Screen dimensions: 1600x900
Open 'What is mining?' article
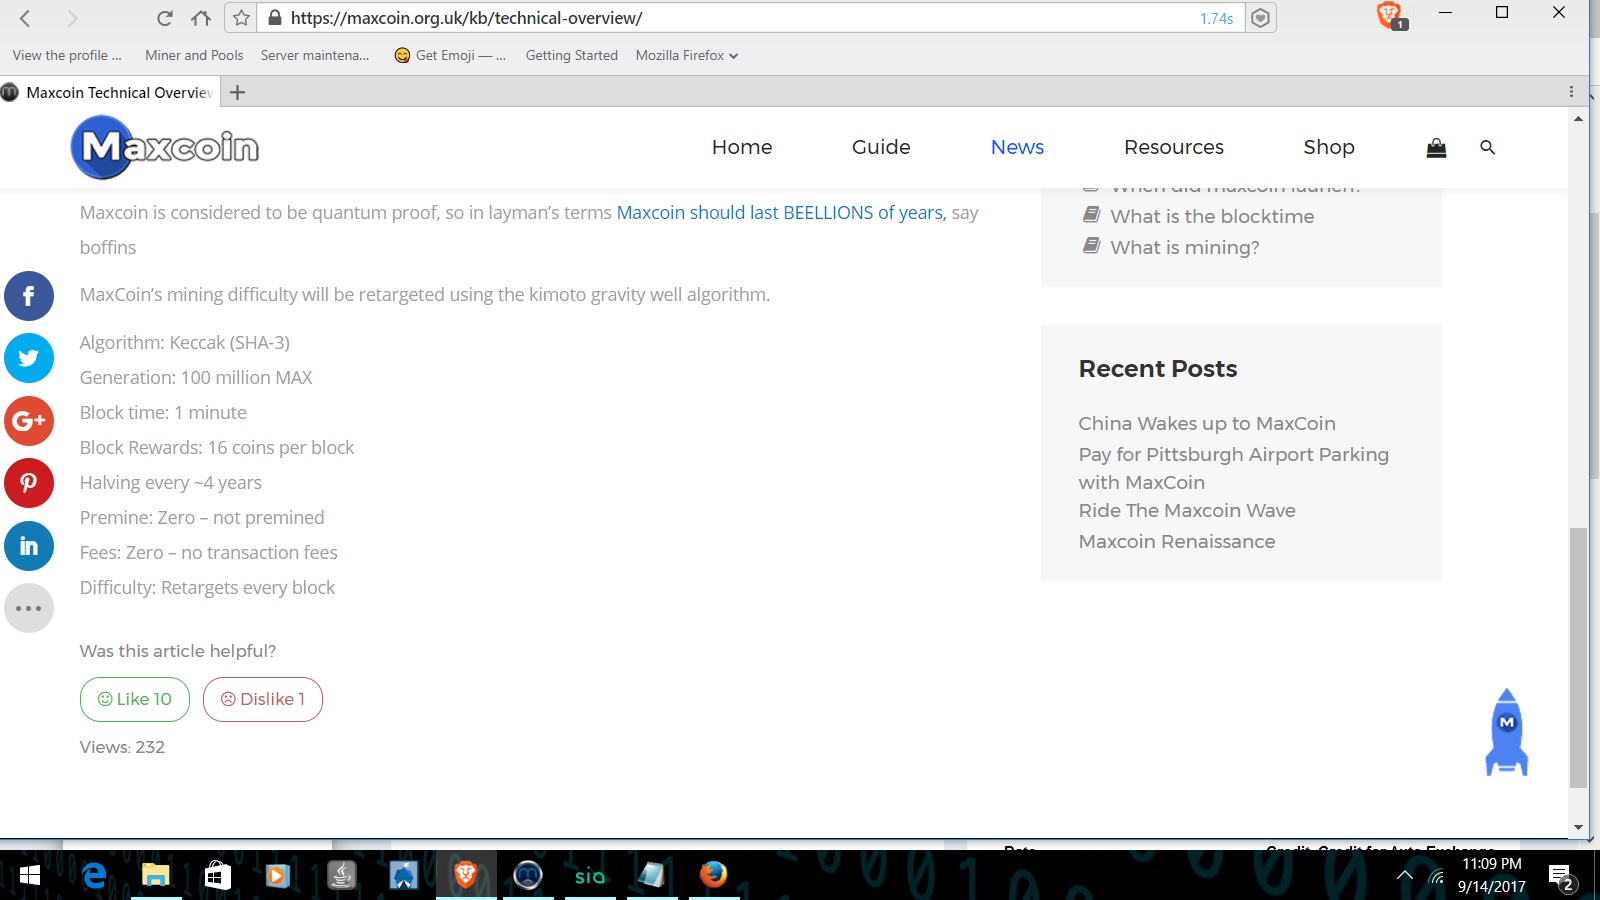coord(1185,247)
